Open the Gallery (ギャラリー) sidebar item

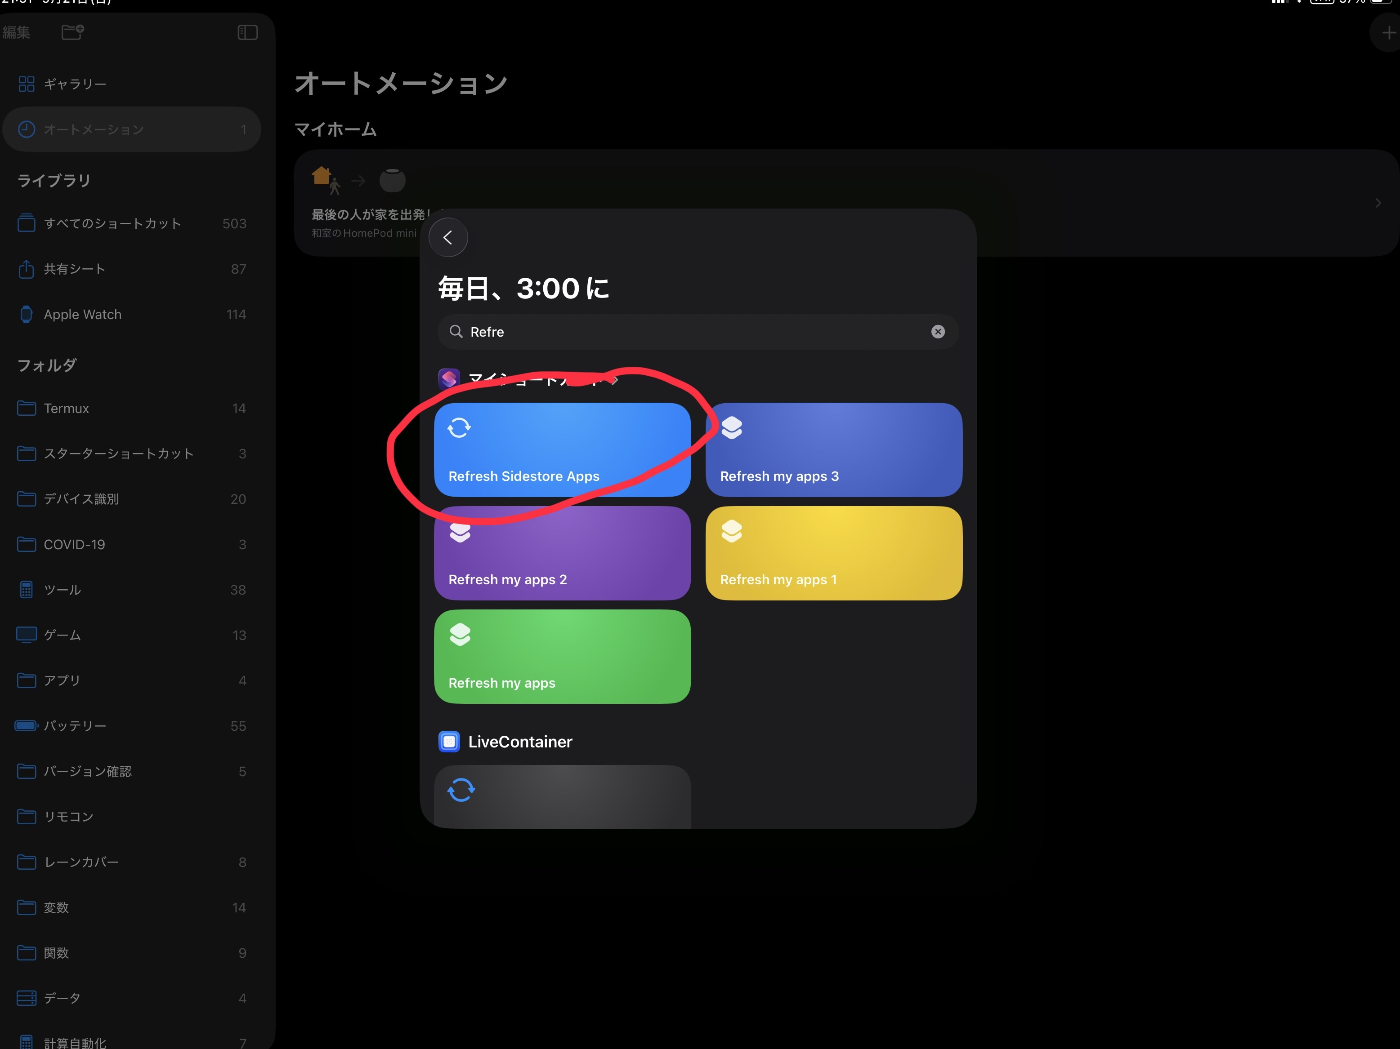(x=132, y=84)
